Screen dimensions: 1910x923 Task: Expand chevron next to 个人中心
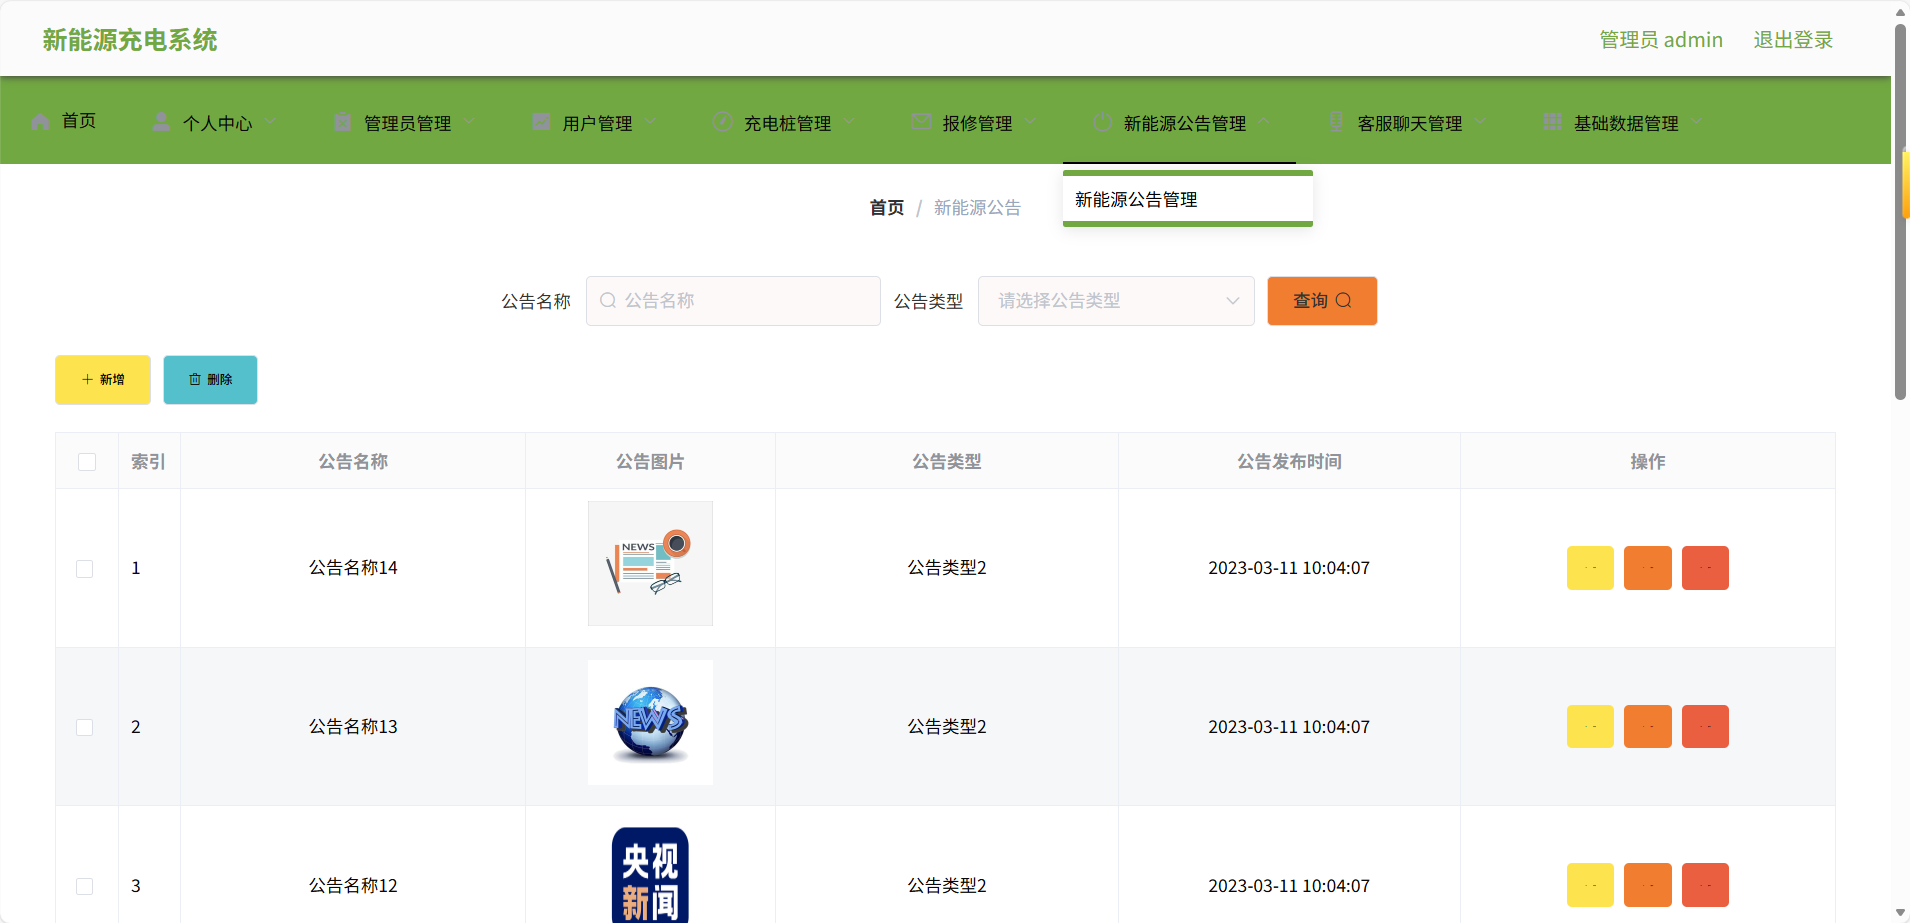[270, 122]
